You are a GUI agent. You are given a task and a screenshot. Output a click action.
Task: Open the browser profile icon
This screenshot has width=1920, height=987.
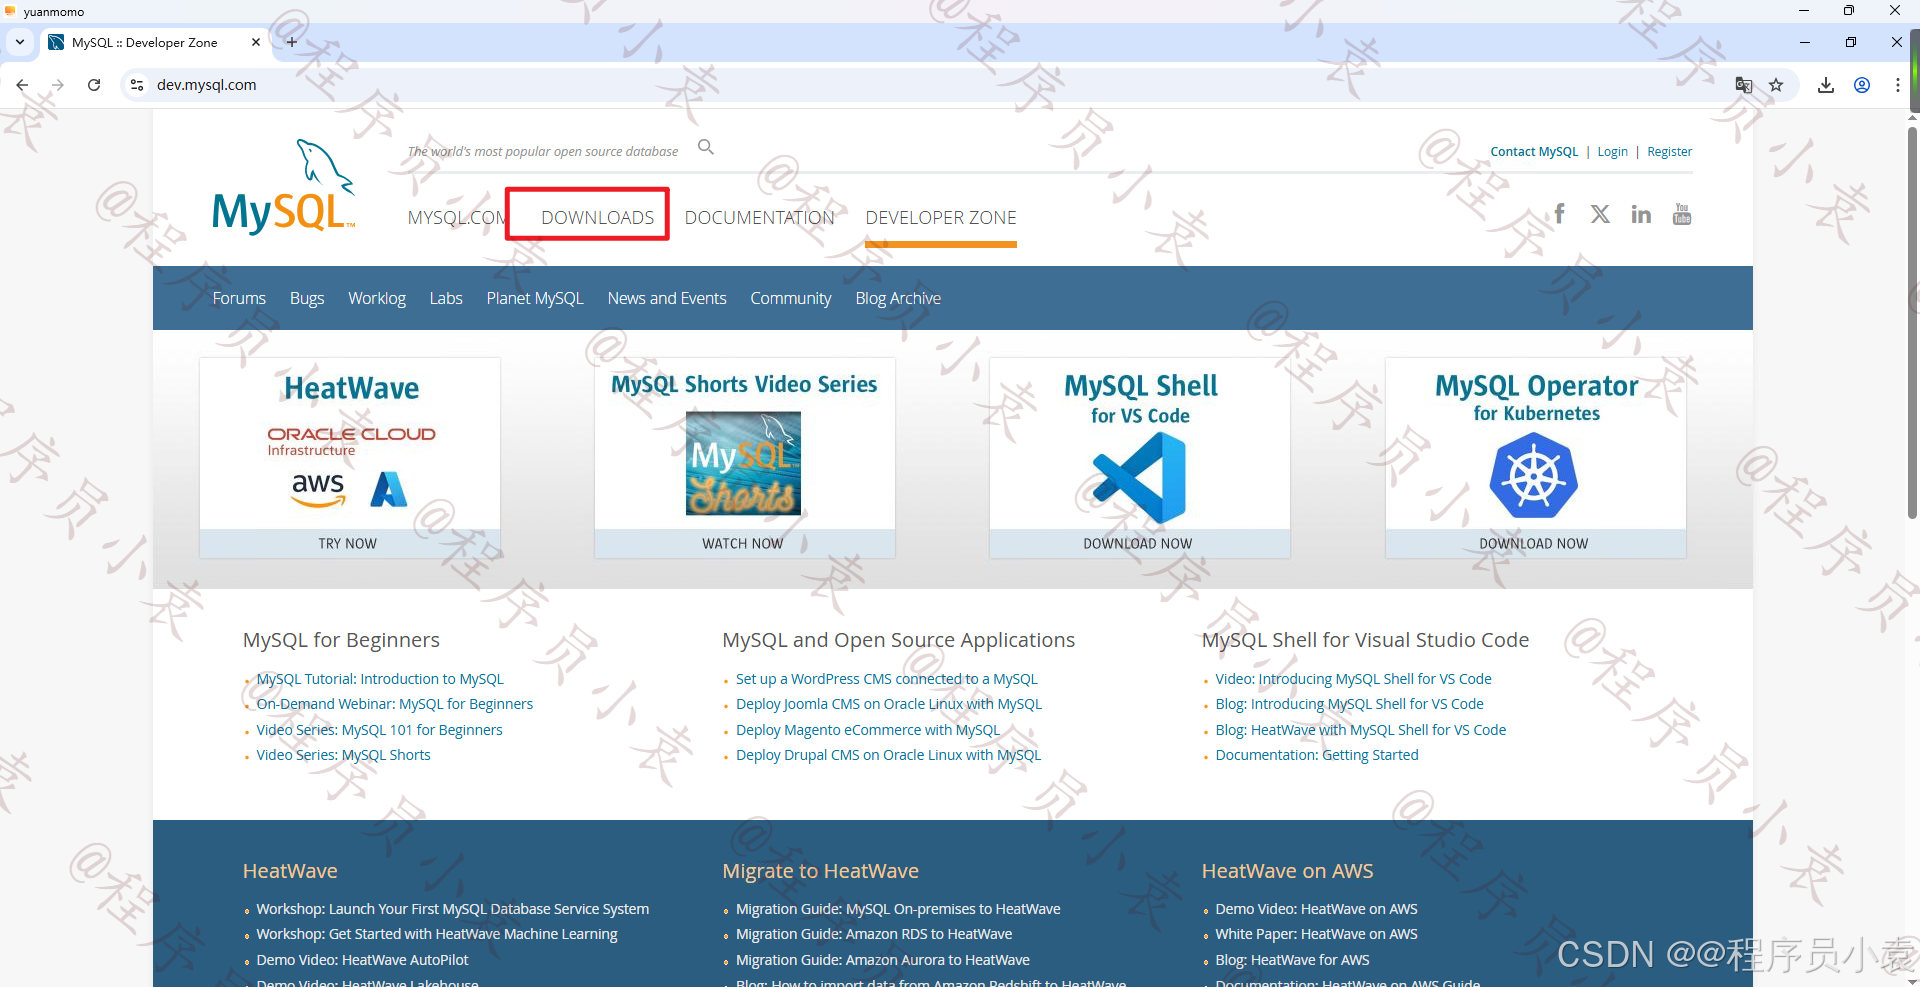click(1862, 85)
